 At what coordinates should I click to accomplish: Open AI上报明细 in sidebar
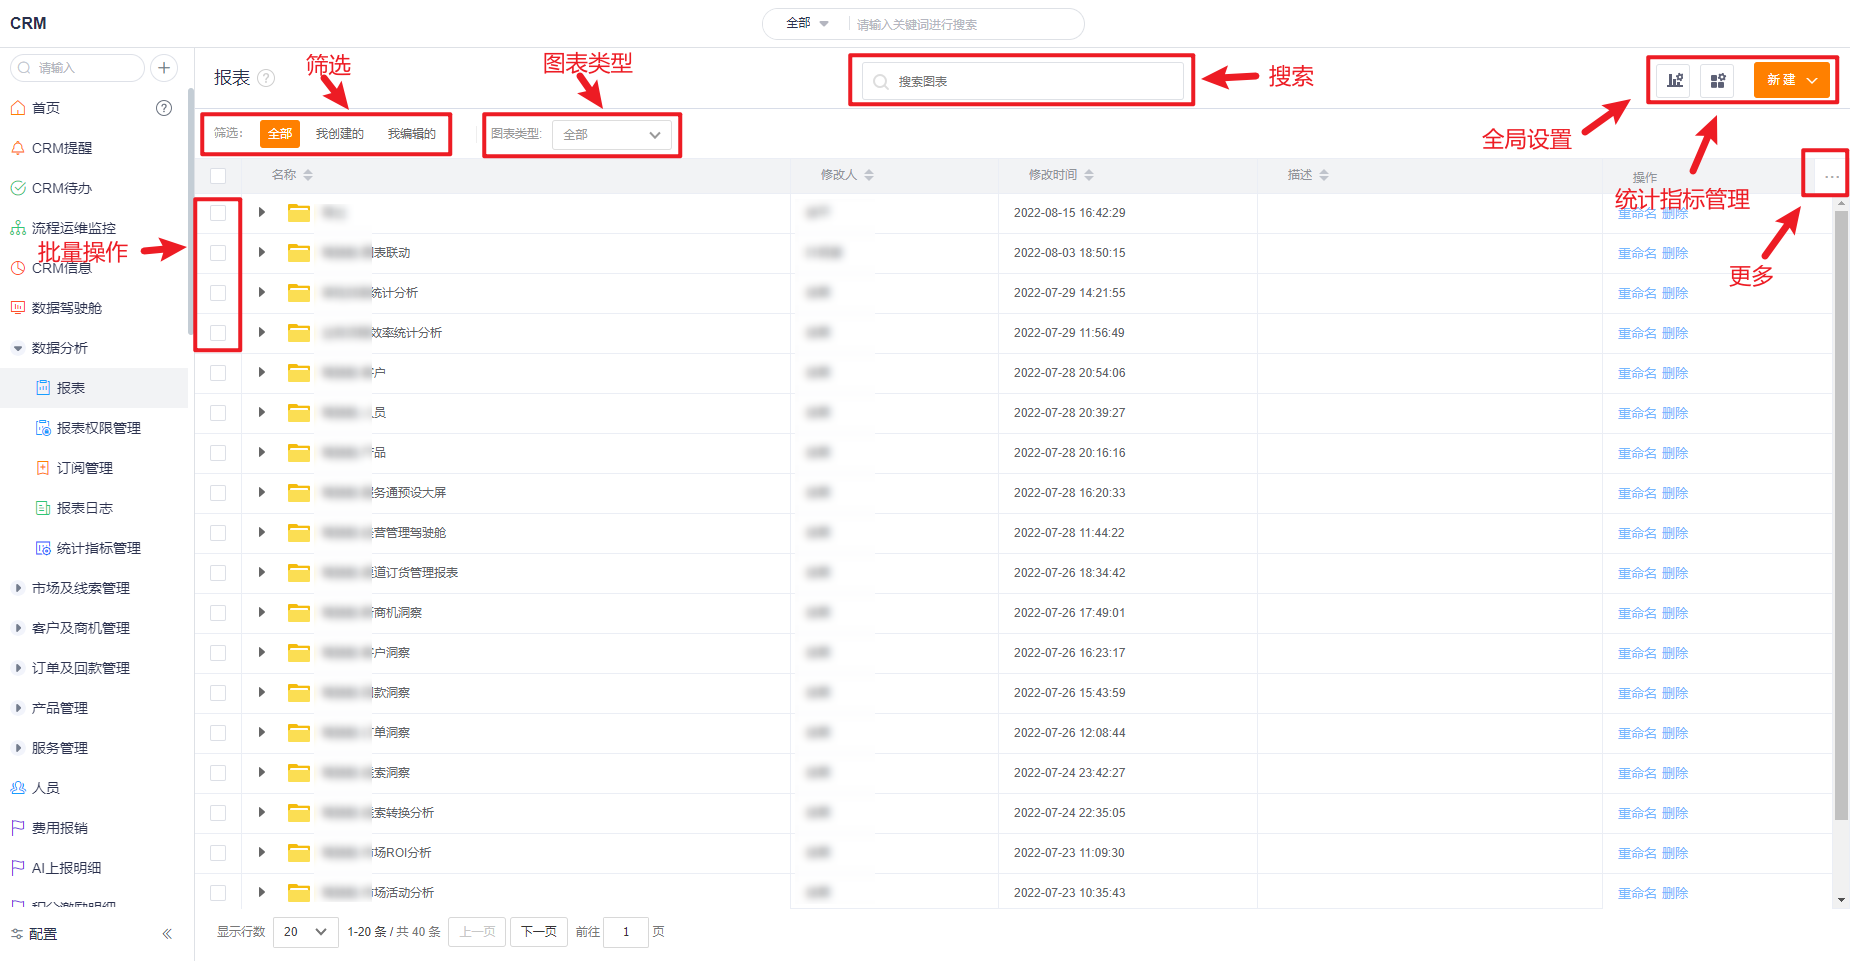tap(66, 868)
